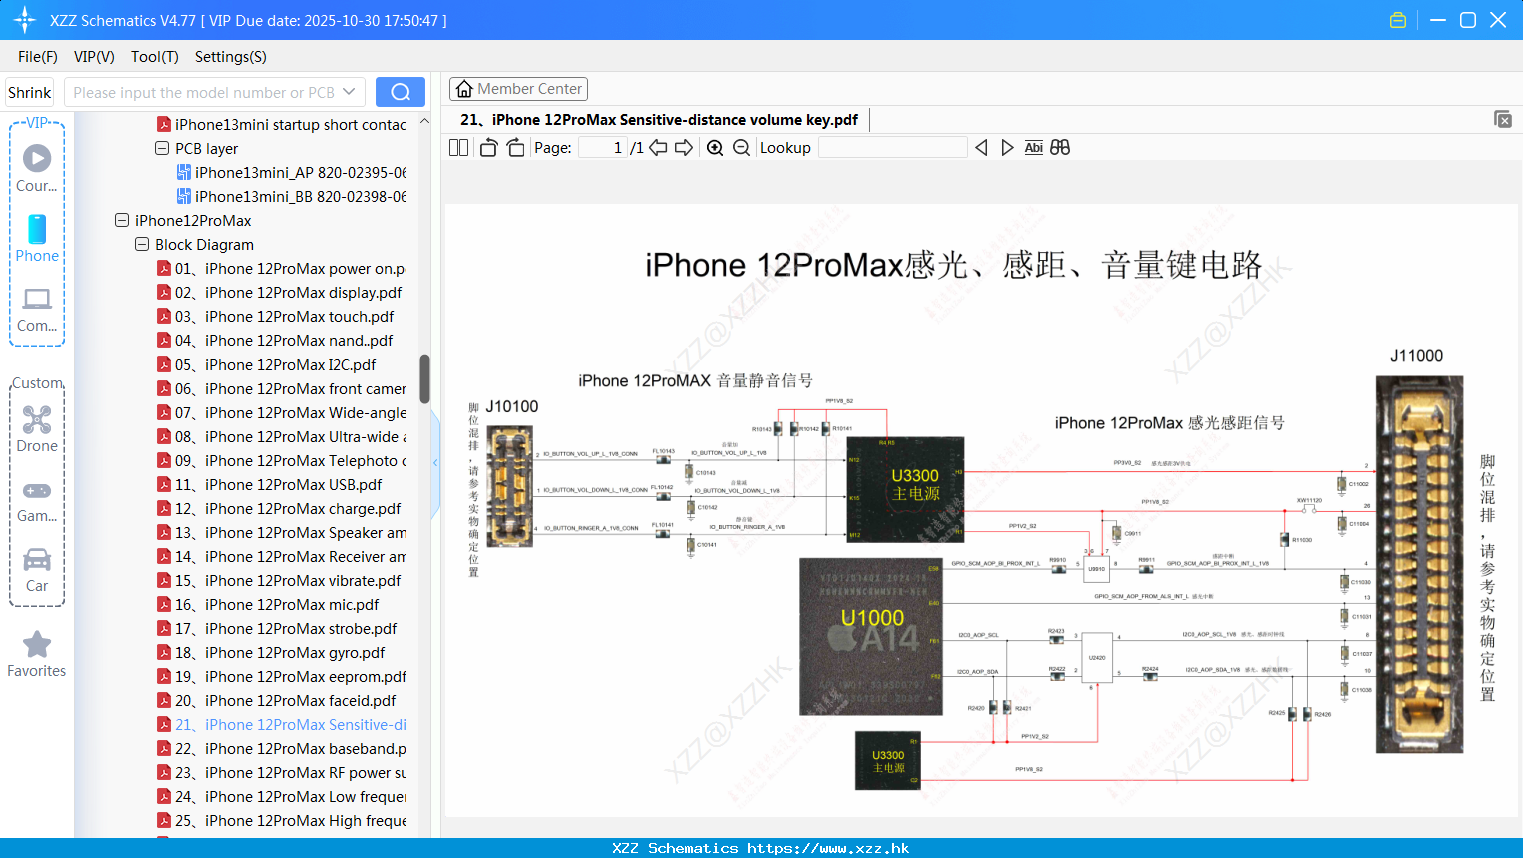Select the Phone category icon
The height and width of the screenshot is (858, 1523).
click(x=37, y=238)
